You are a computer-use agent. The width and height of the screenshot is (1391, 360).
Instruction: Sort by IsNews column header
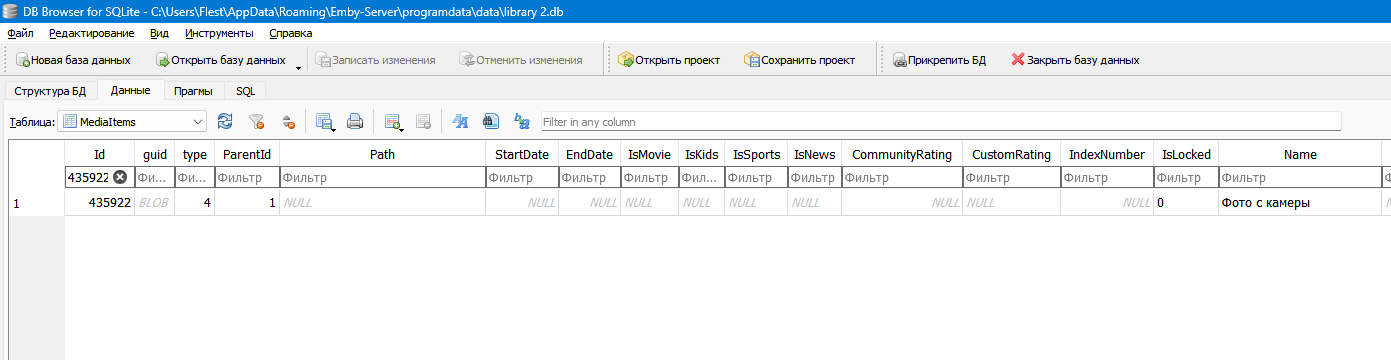[814, 155]
